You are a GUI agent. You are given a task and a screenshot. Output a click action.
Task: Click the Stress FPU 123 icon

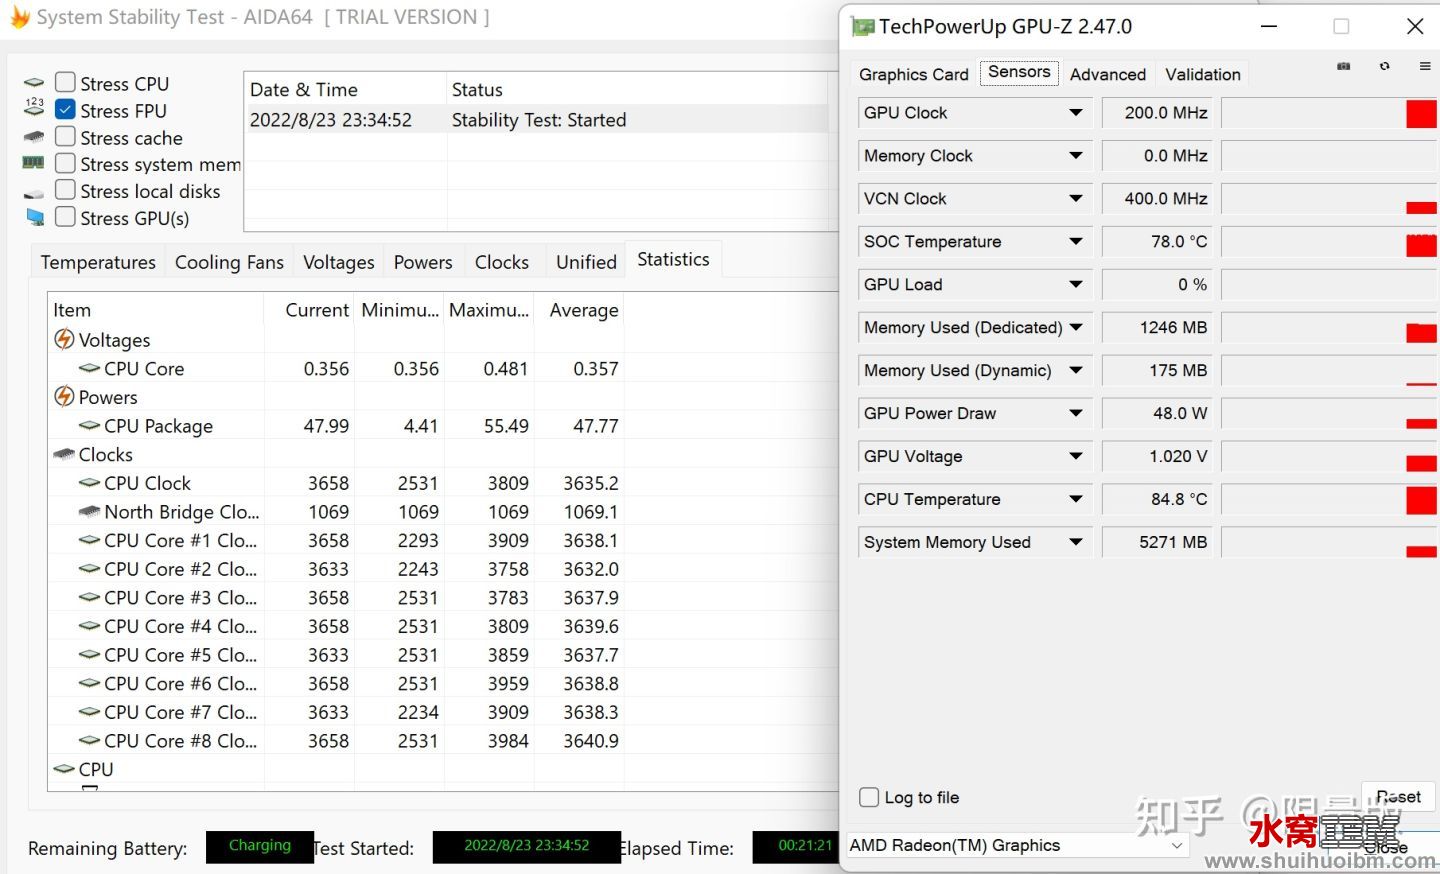pos(34,108)
